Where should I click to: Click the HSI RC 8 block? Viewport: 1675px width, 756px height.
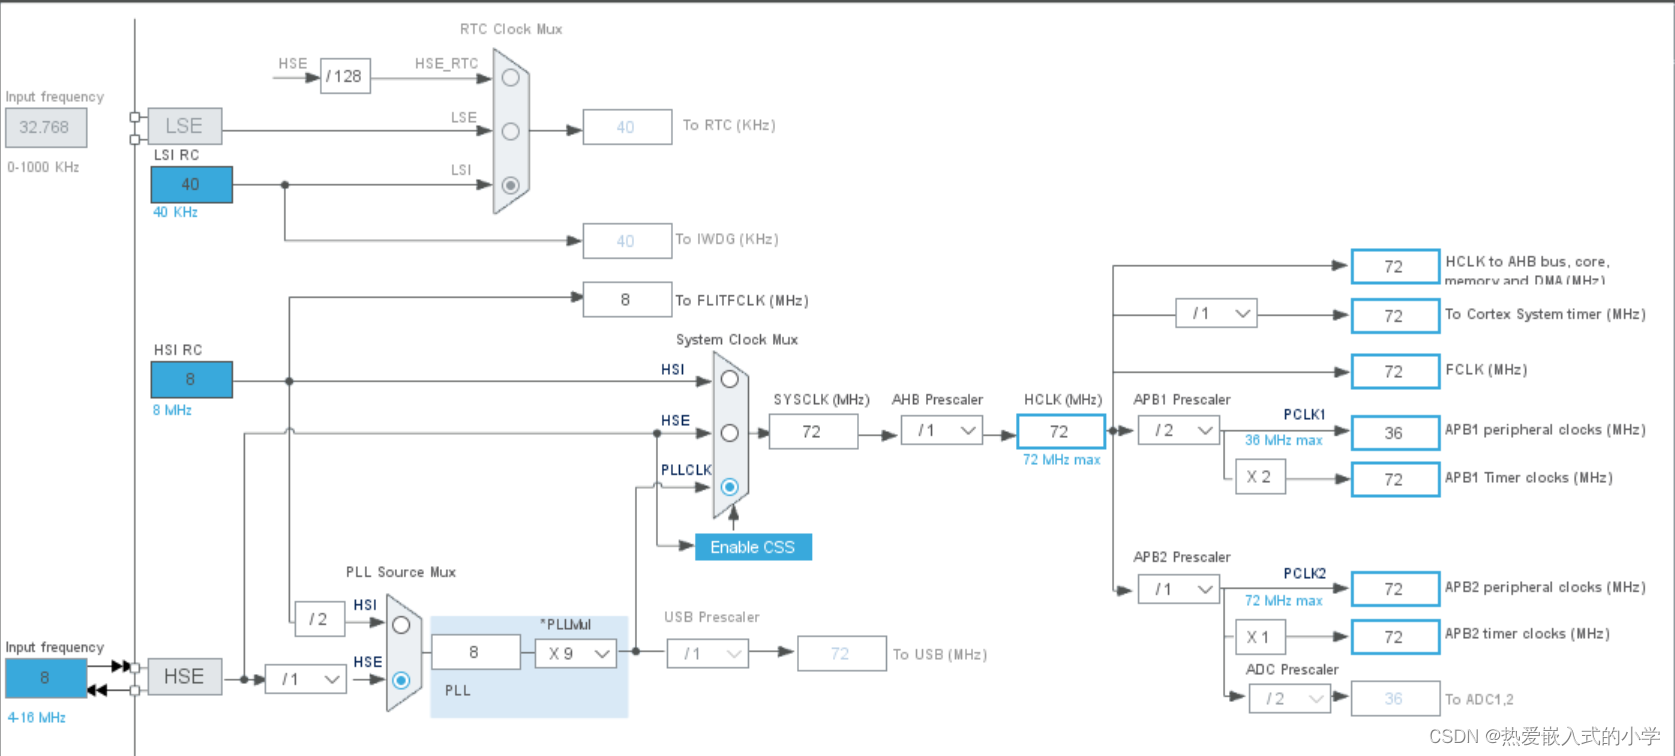[x=192, y=380]
